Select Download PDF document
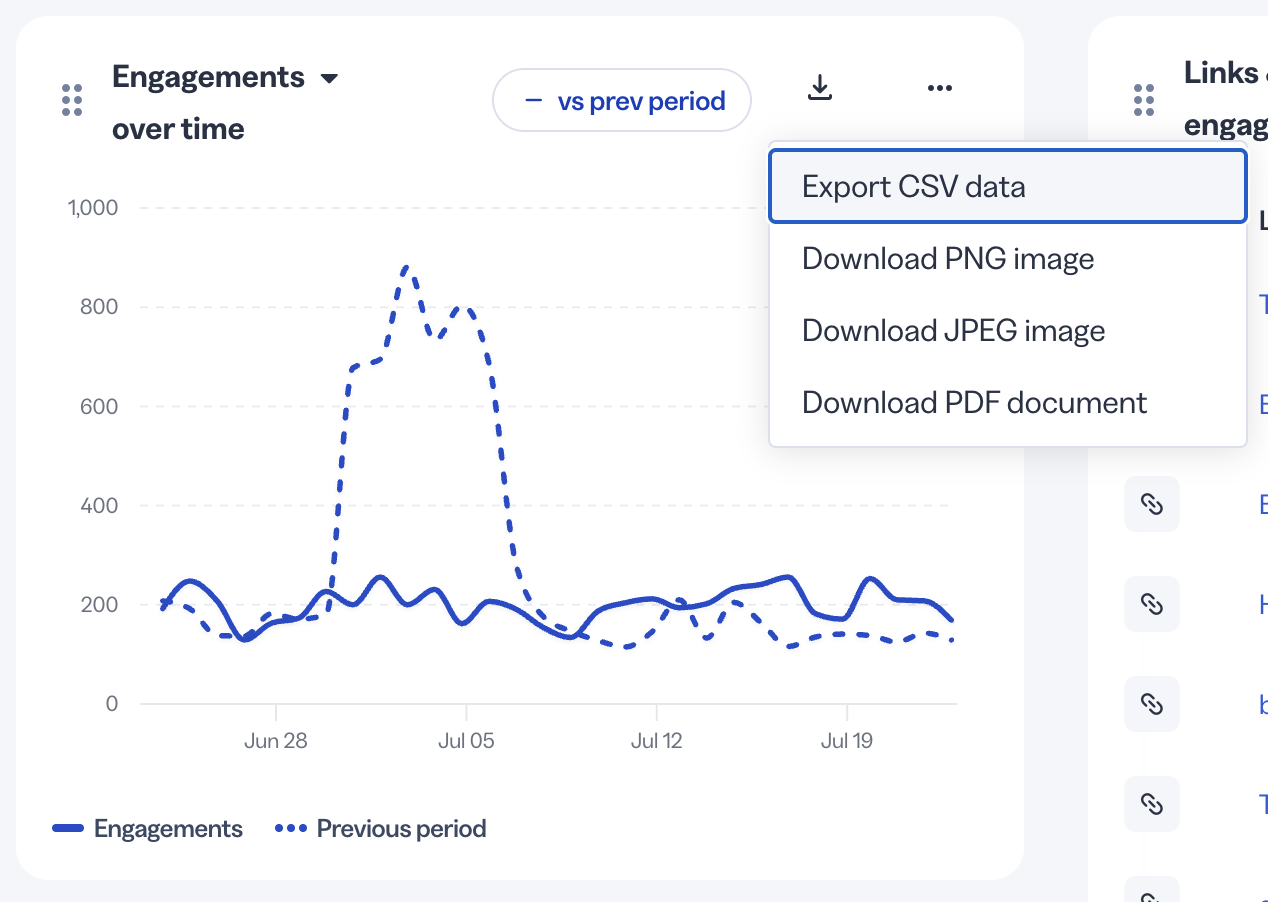 click(x=1008, y=403)
